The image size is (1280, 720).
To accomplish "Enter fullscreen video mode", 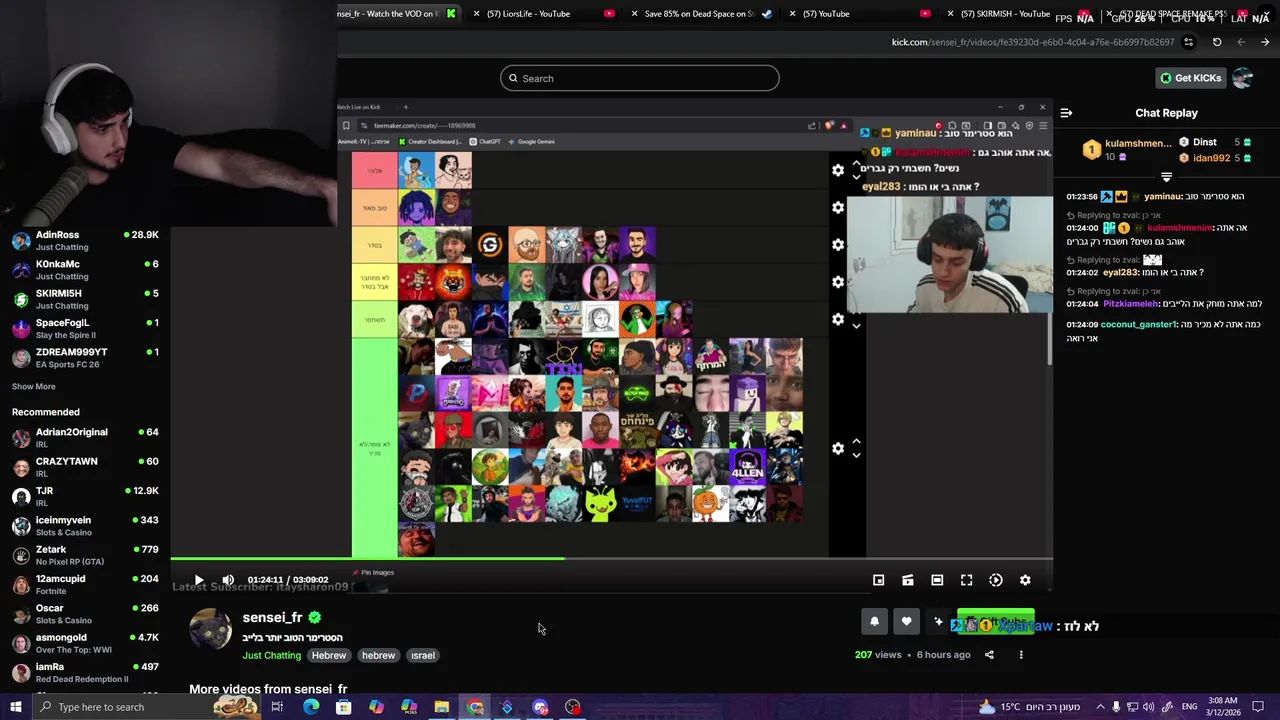I will 966,580.
